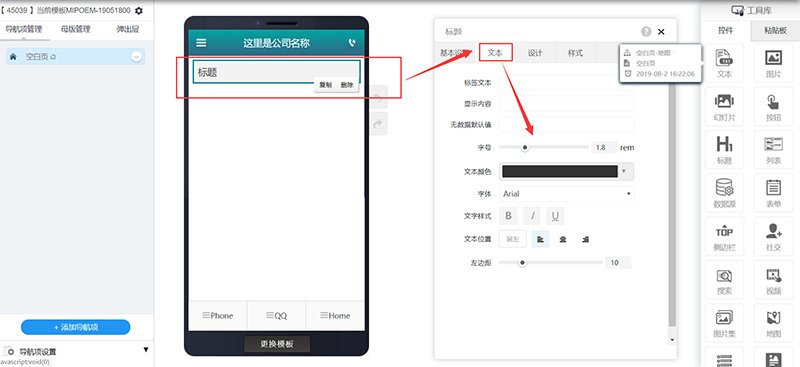This screenshot has height=367, width=800.
Task: Toggle underline U text style
Action: [555, 216]
